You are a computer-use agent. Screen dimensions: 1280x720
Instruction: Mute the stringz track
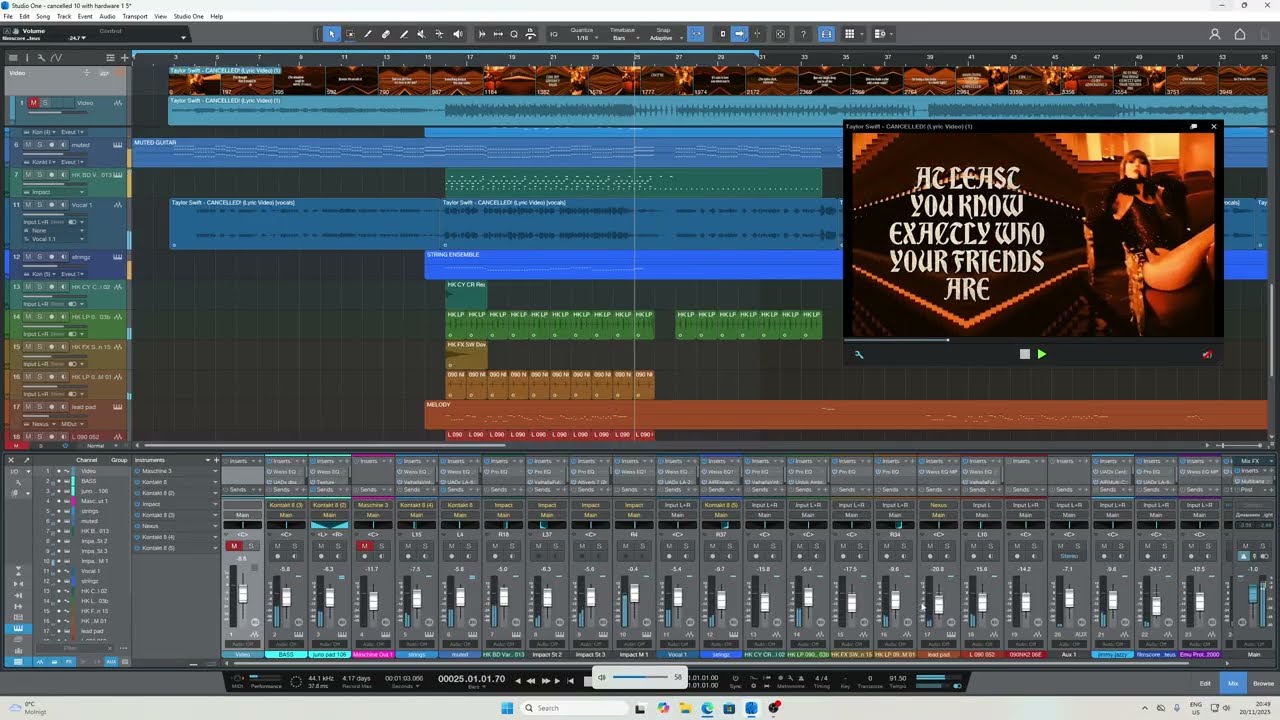tap(28, 257)
